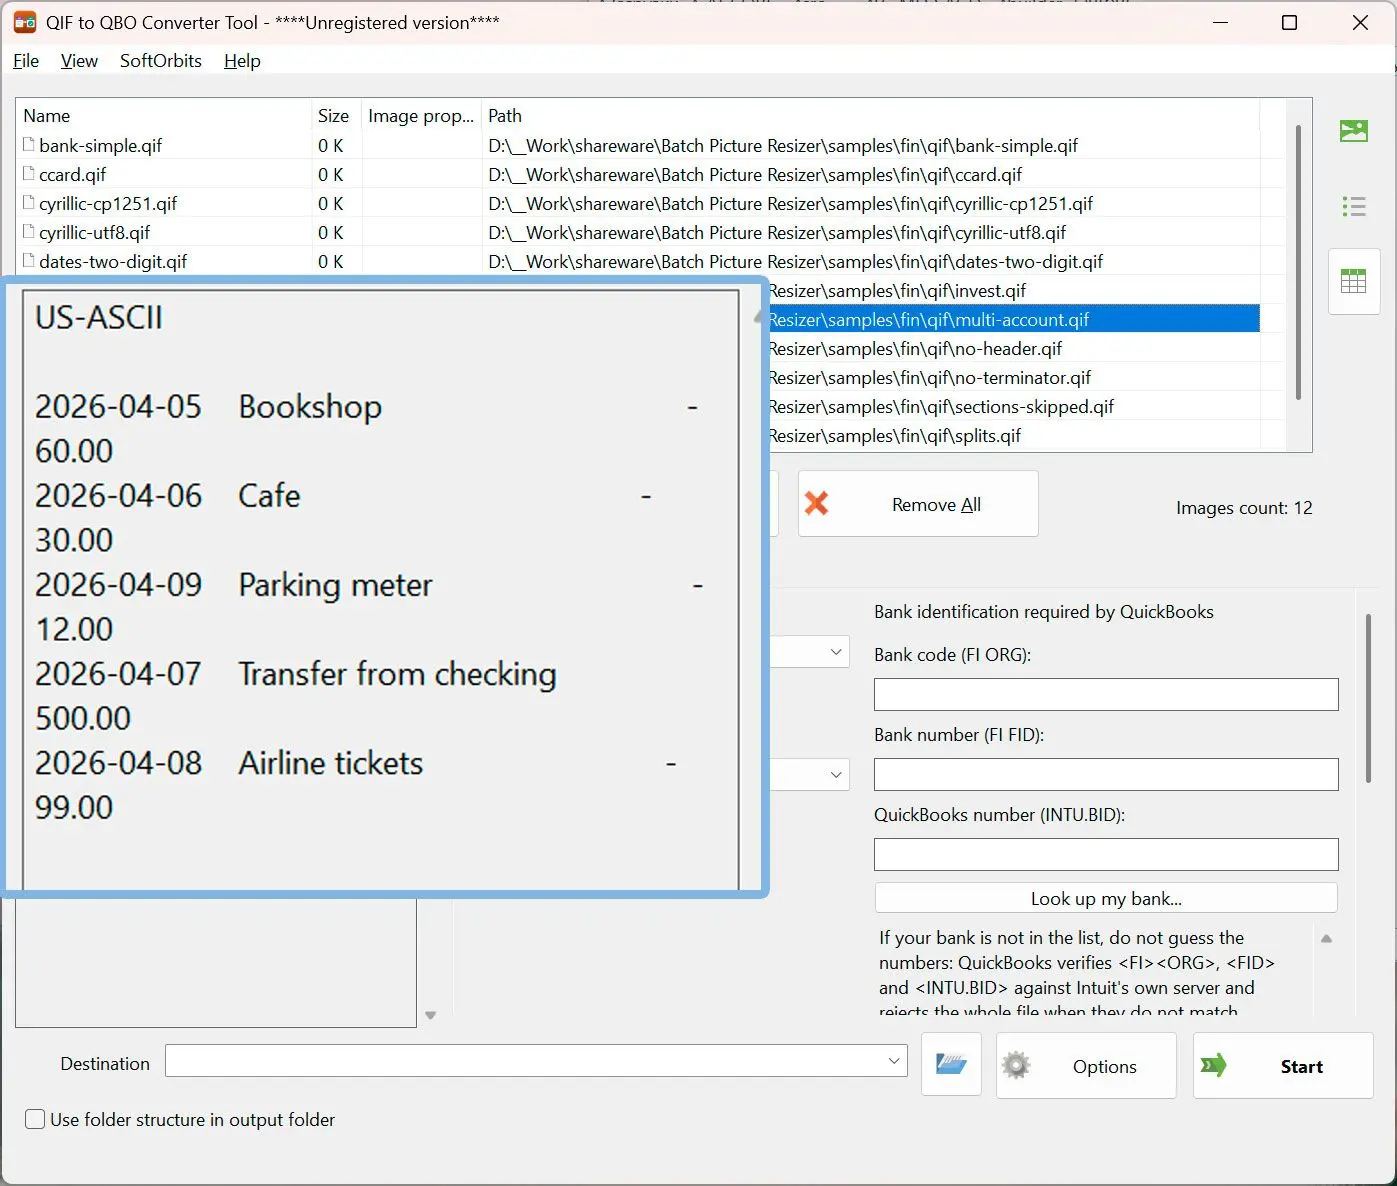Select the cyrillic-utf8.qif file row

pos(638,233)
